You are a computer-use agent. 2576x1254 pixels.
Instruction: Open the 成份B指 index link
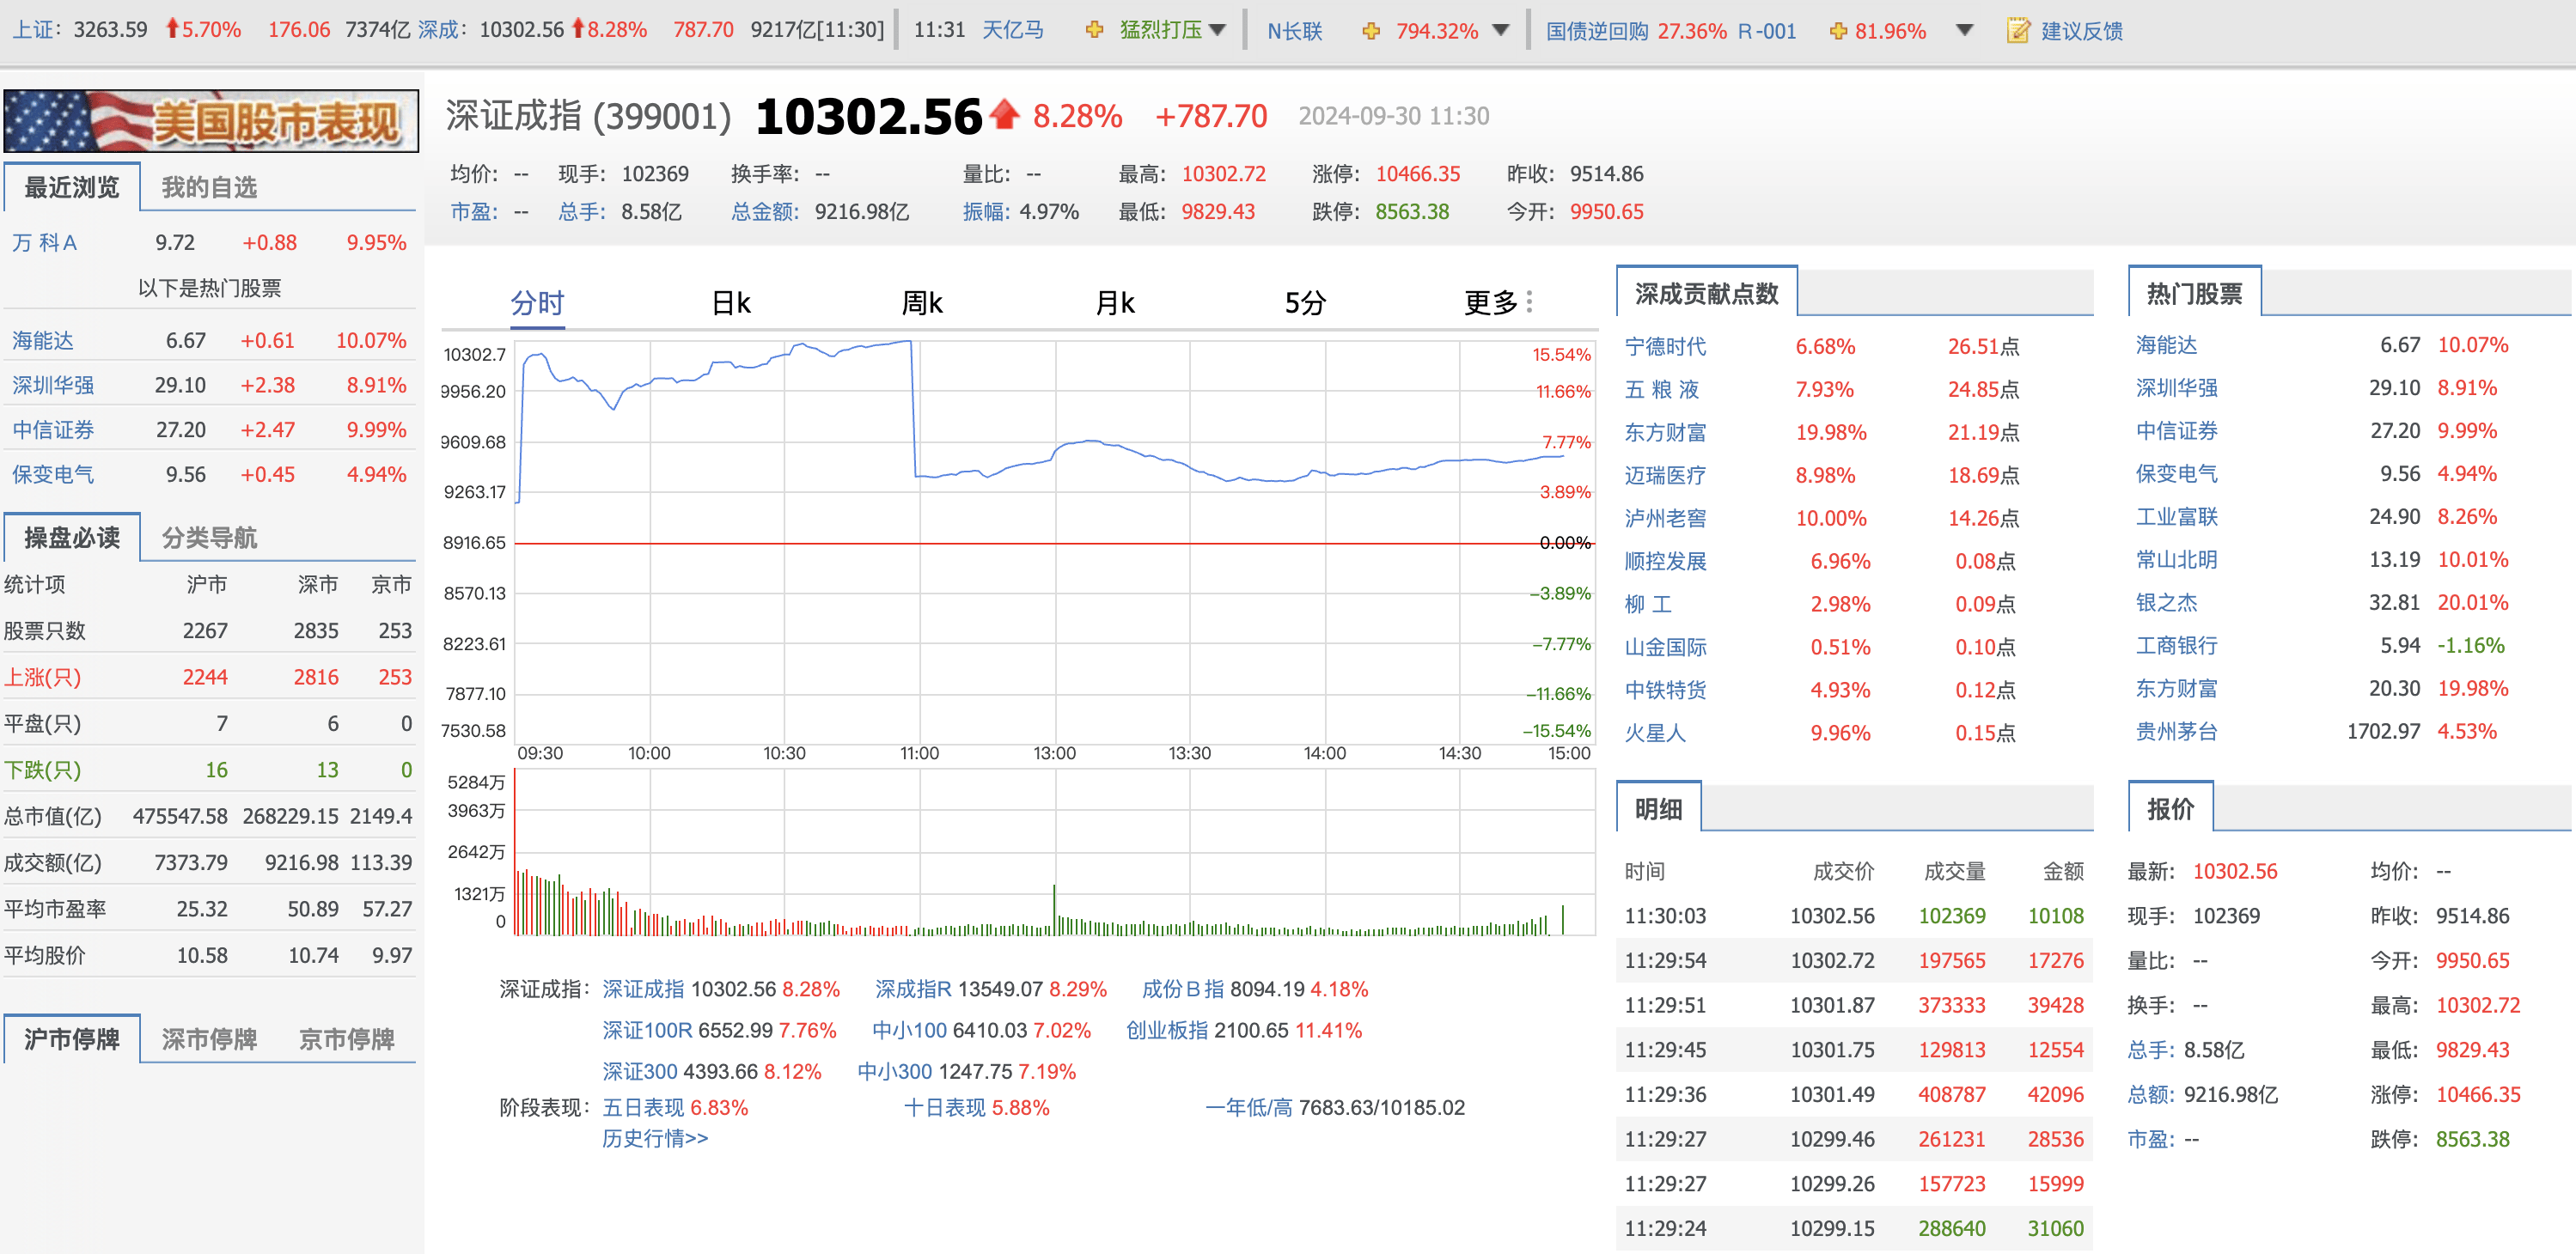tap(1183, 989)
